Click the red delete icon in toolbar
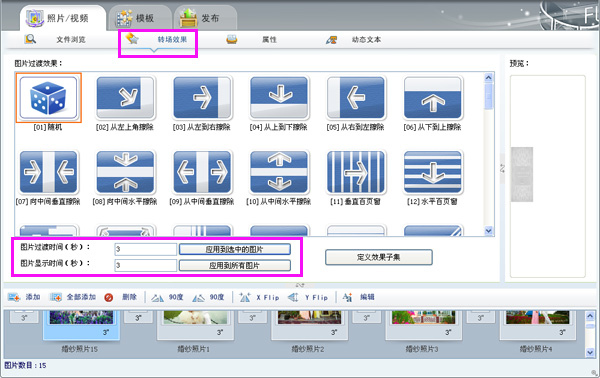The height and width of the screenshot is (378, 600). click(x=109, y=297)
